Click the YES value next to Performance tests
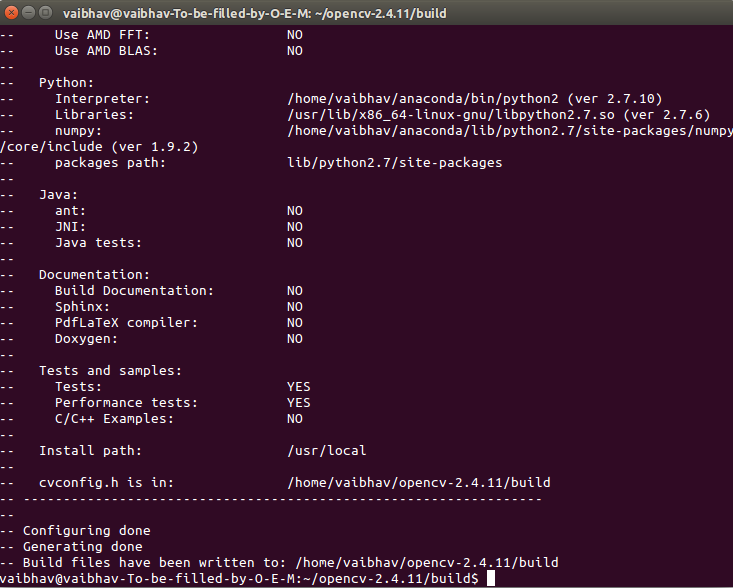Screen dimensions: 733x588 (x=298, y=402)
